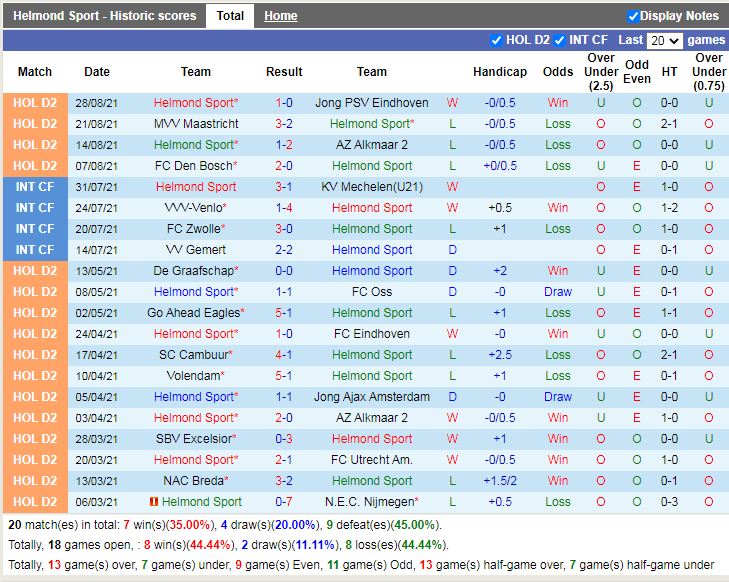
Task: Click the 1-0 result on 28/08/21
Action: tap(284, 103)
